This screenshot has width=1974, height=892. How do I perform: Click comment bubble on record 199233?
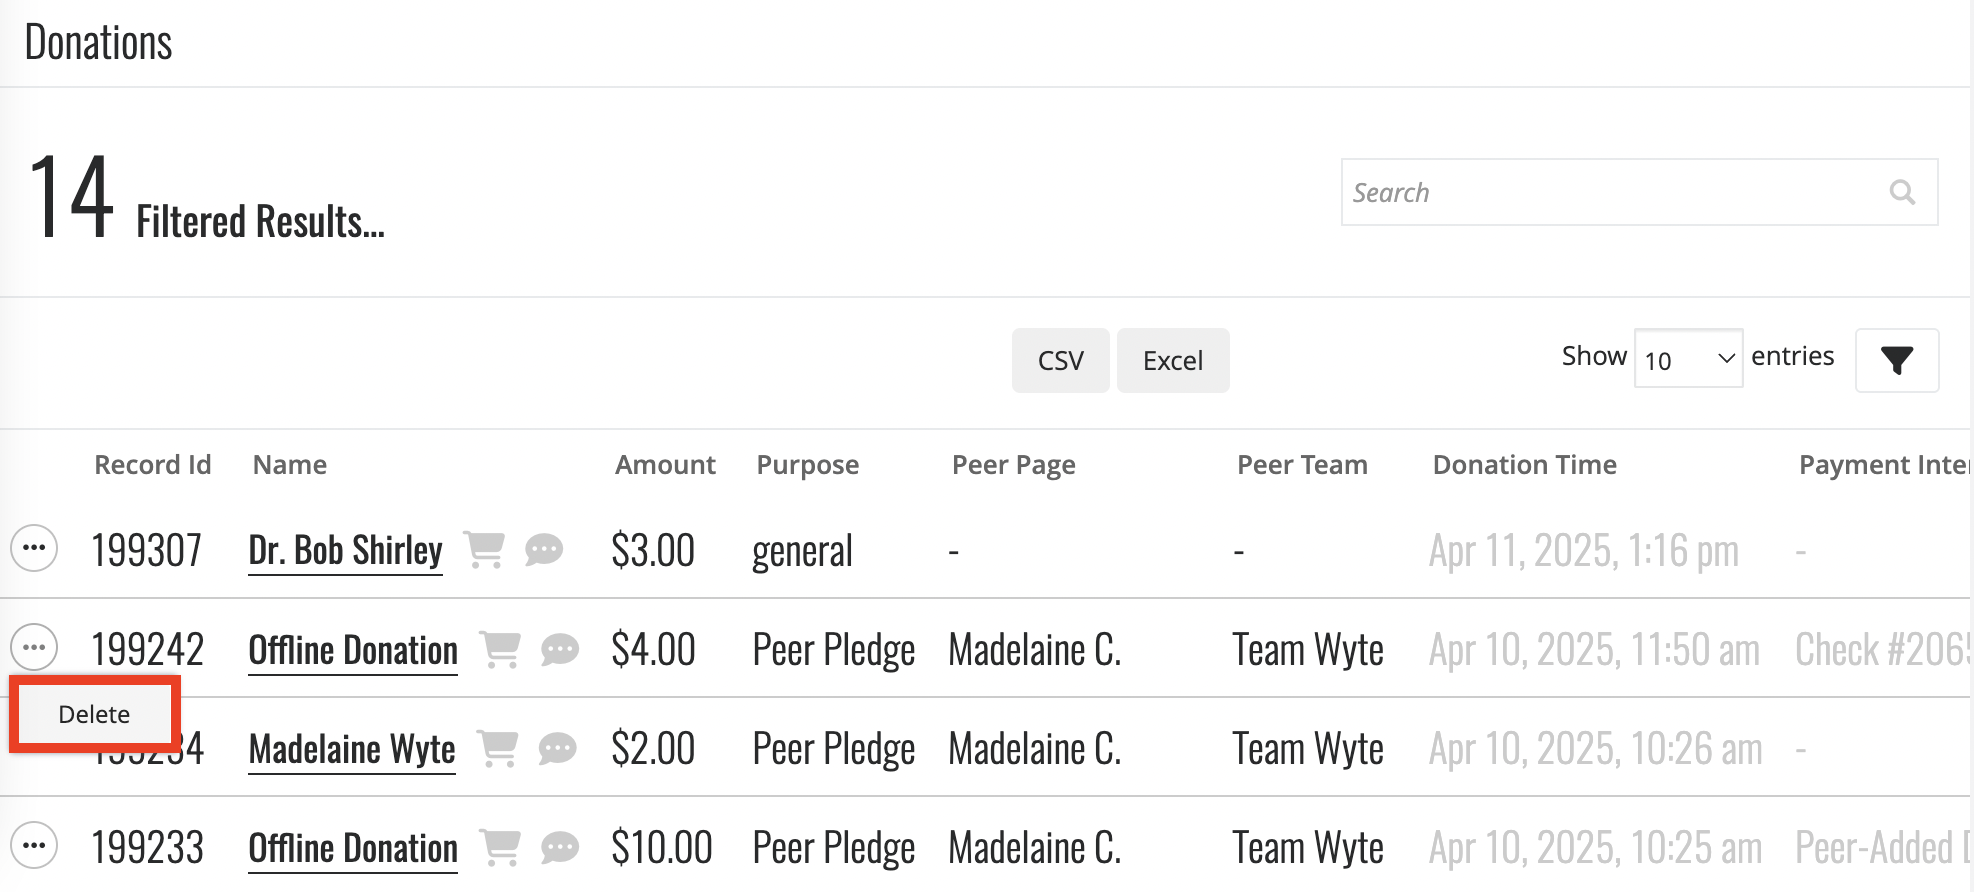click(560, 848)
